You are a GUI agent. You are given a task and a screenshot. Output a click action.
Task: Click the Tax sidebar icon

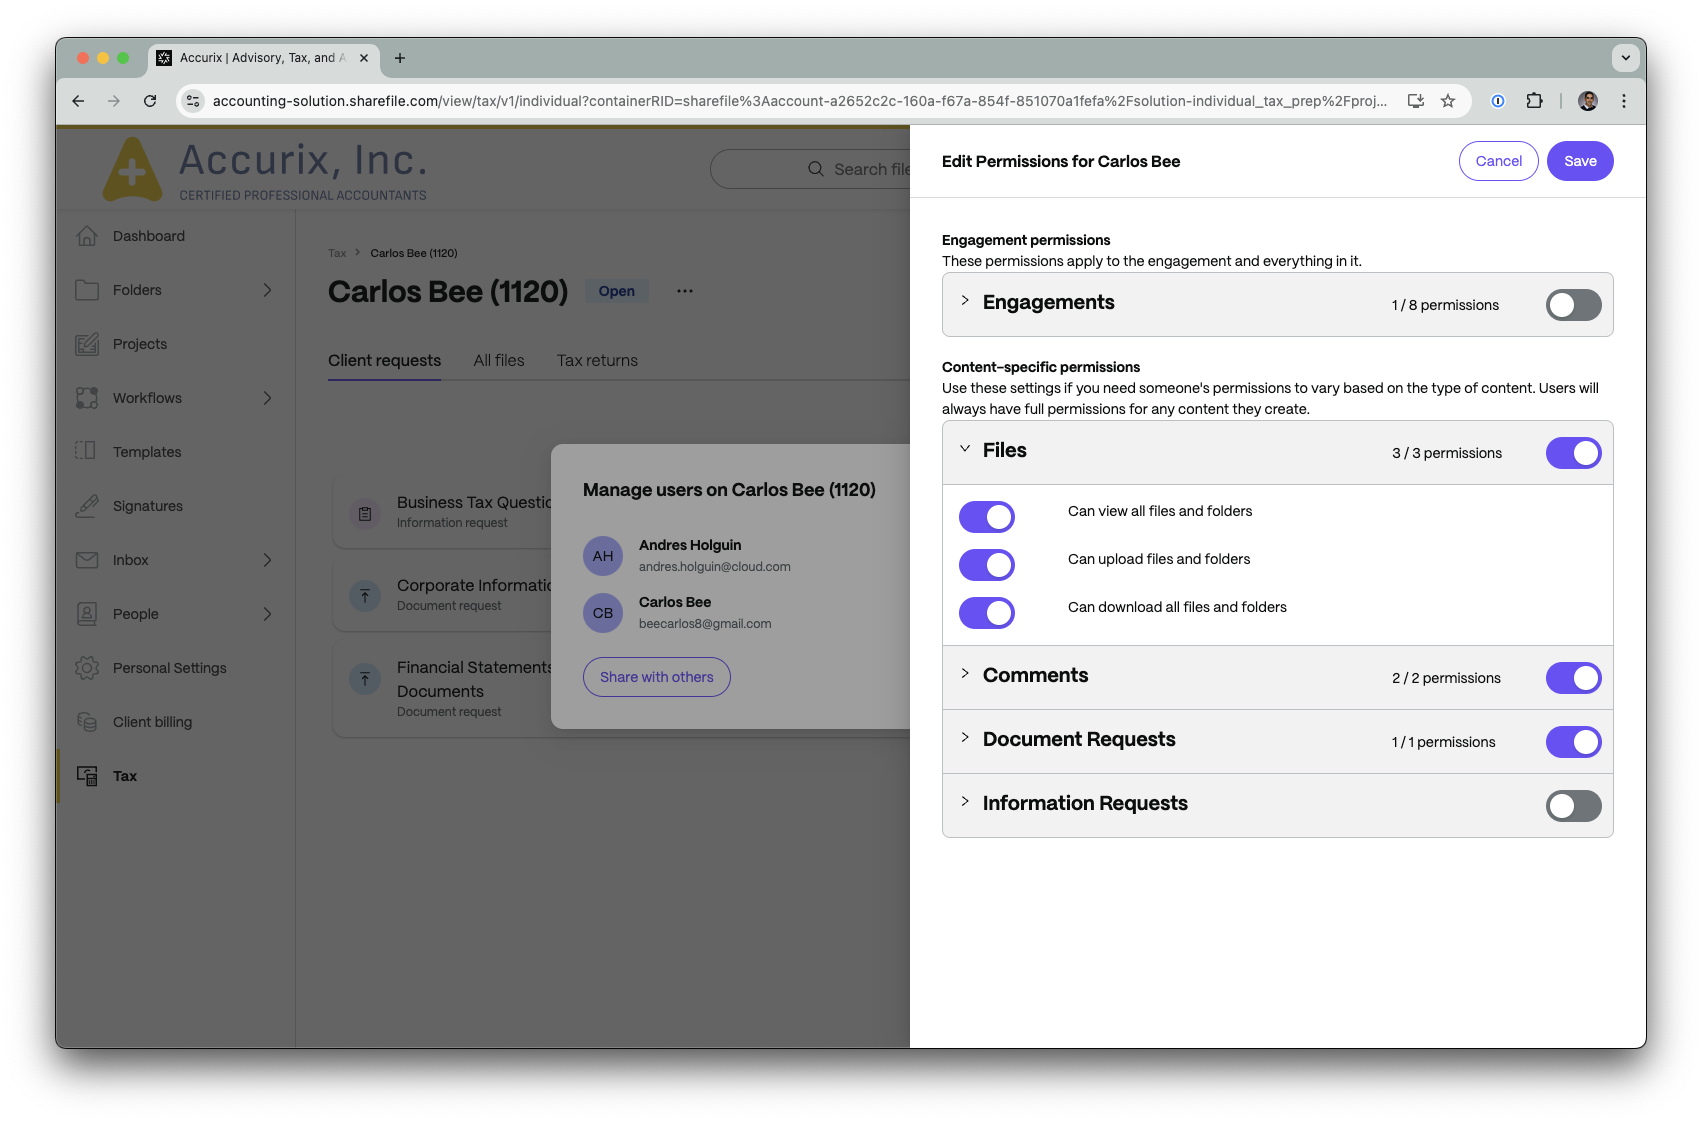[87, 776]
